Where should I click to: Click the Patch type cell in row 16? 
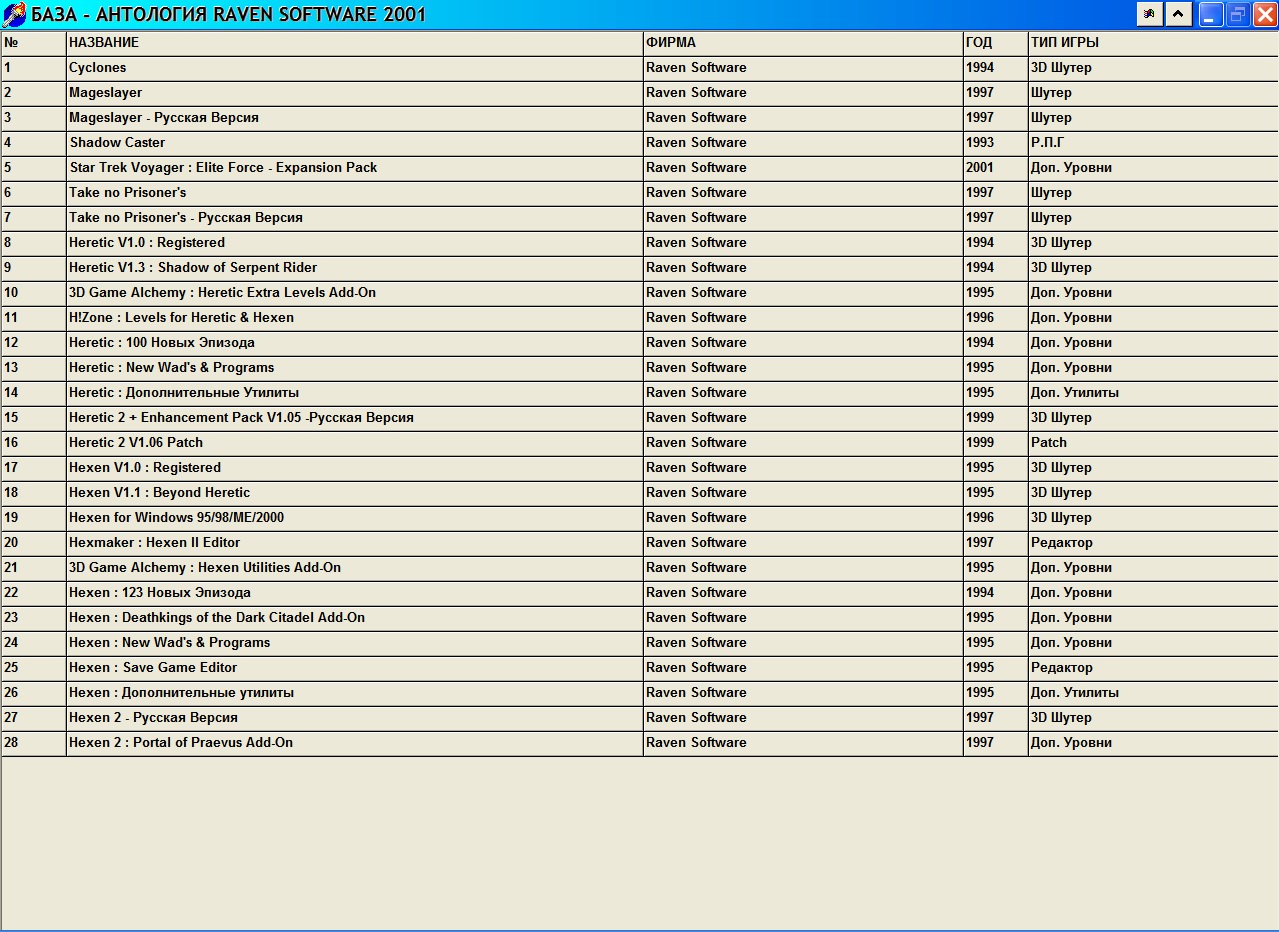[1049, 443]
